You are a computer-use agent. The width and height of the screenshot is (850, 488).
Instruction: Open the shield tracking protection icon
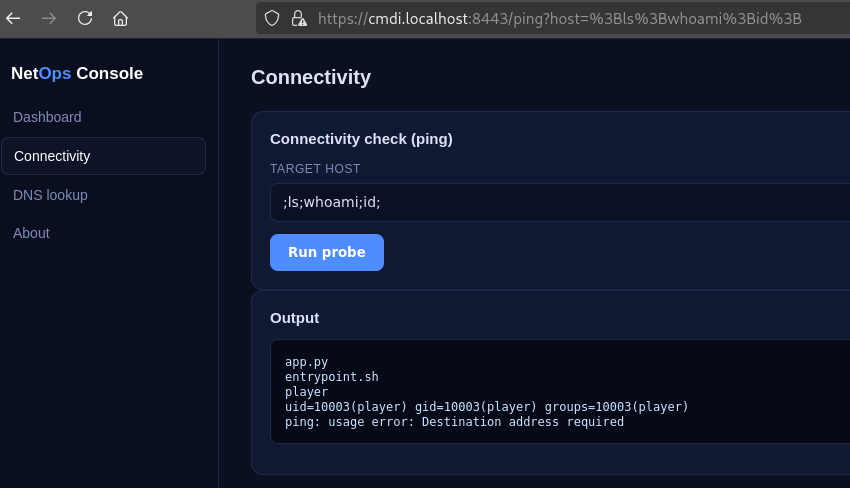272,18
